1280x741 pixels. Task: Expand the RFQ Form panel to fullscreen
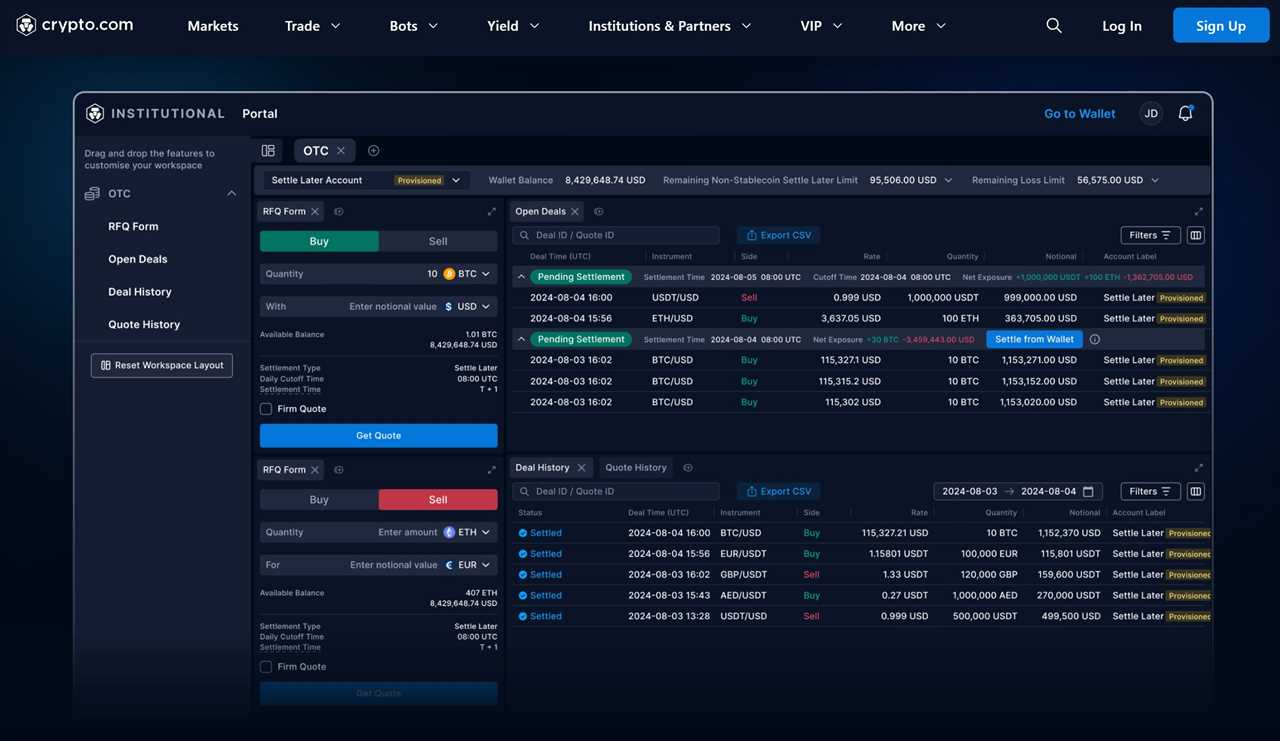pos(490,210)
